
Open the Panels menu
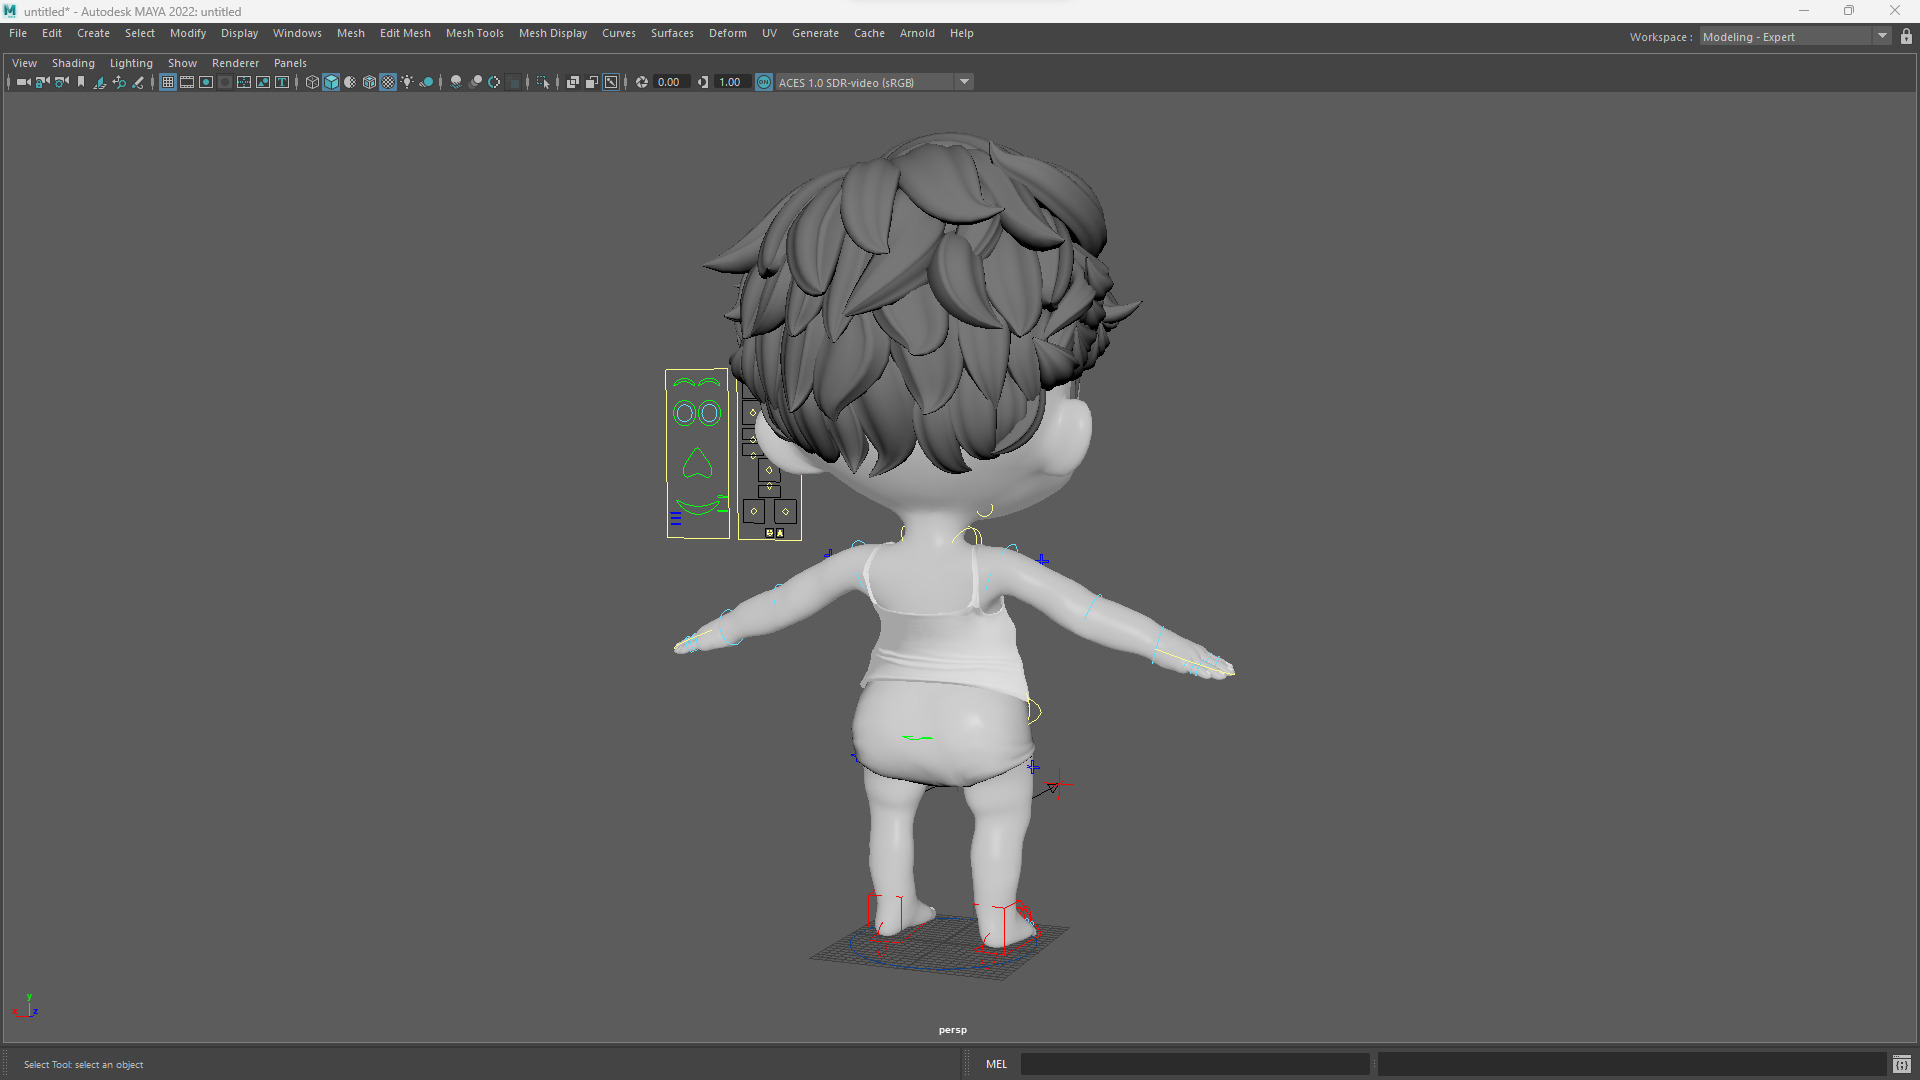click(290, 63)
